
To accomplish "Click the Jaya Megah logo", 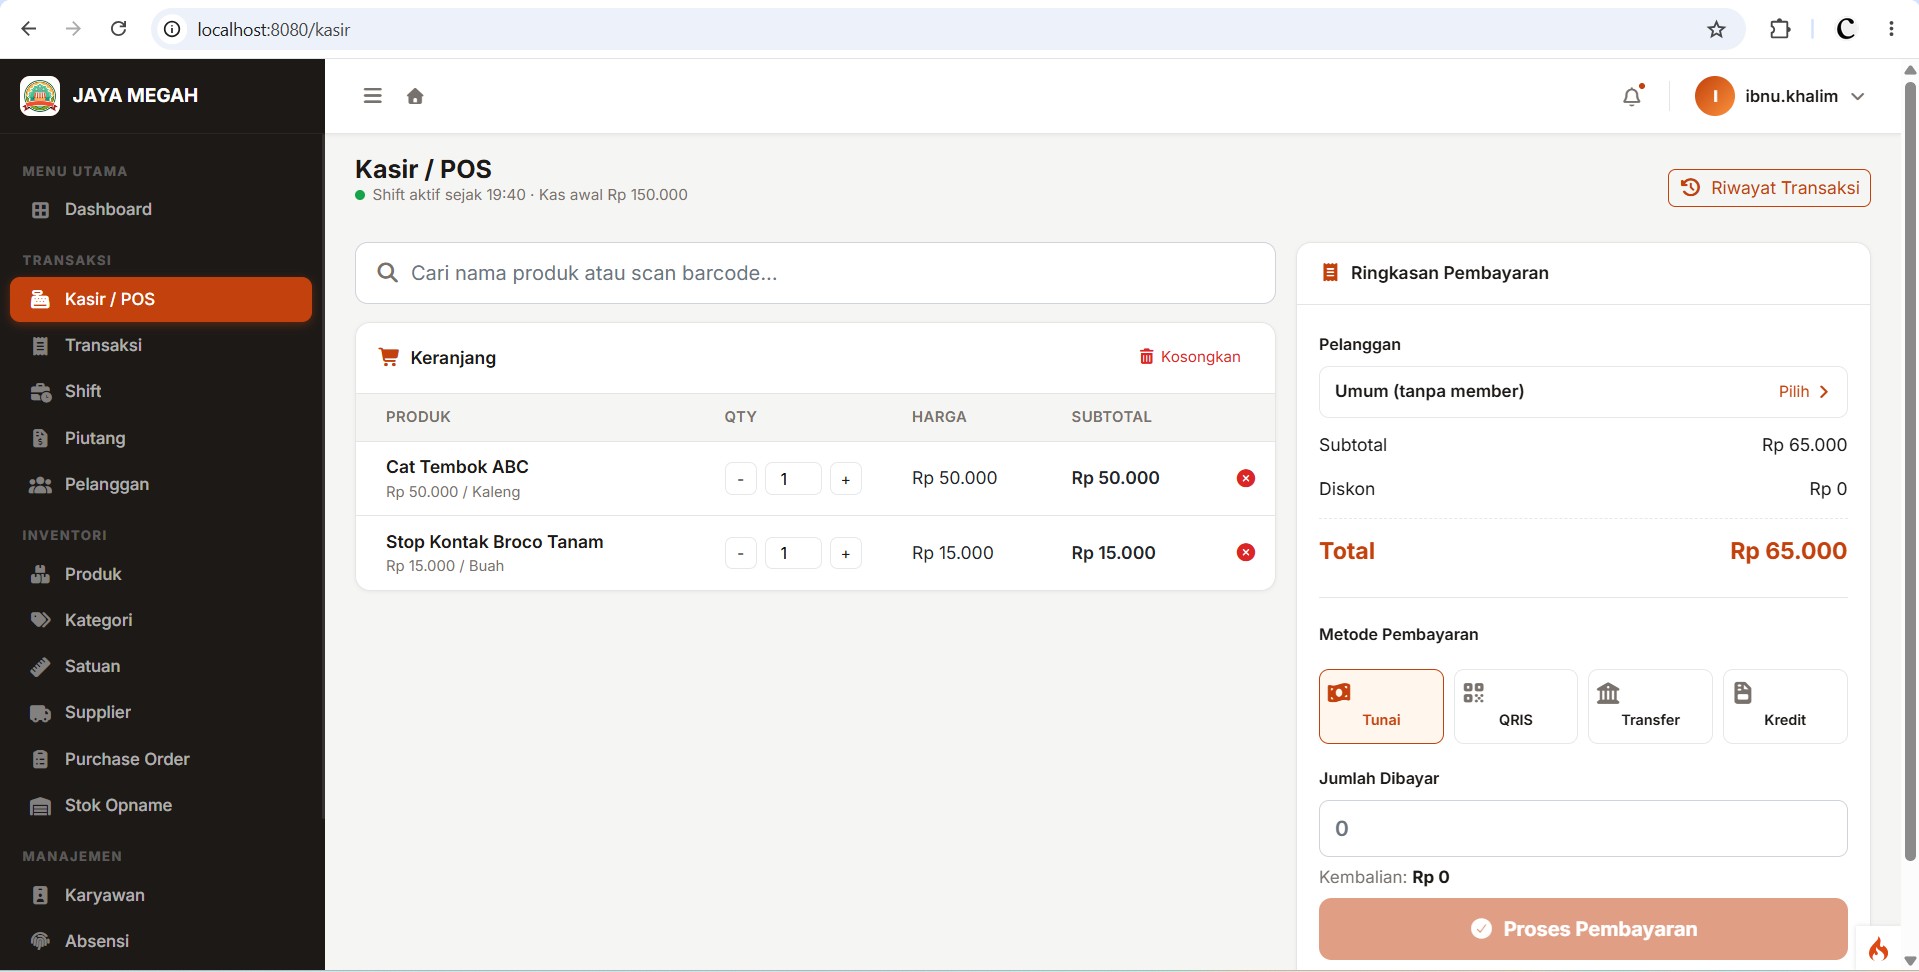I will point(40,96).
